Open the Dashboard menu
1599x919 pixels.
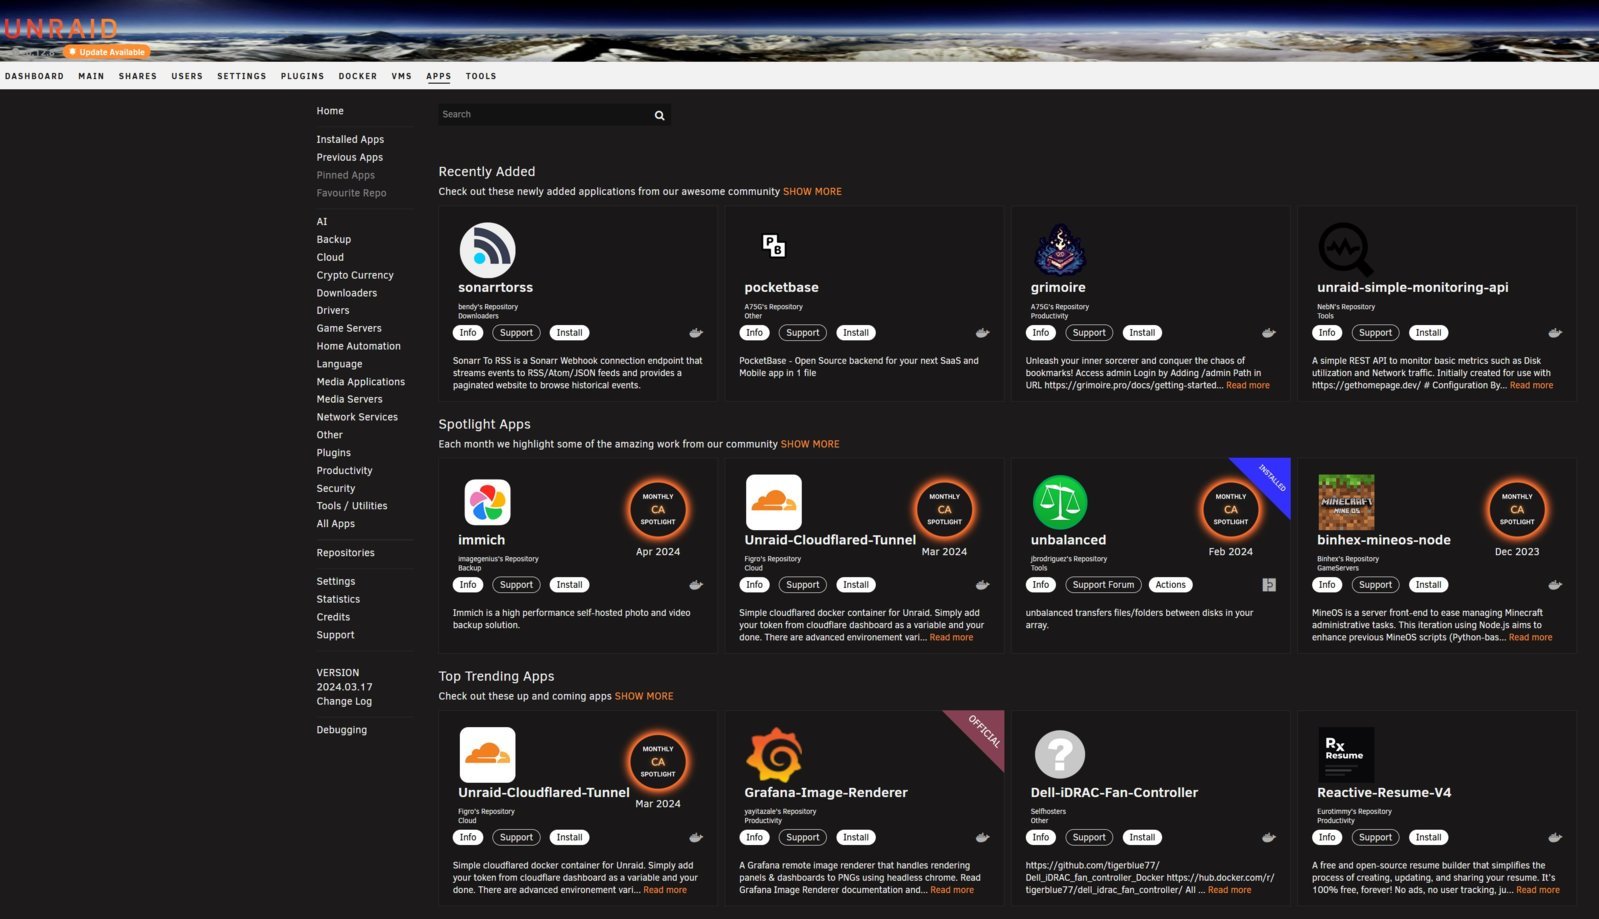pos(34,76)
